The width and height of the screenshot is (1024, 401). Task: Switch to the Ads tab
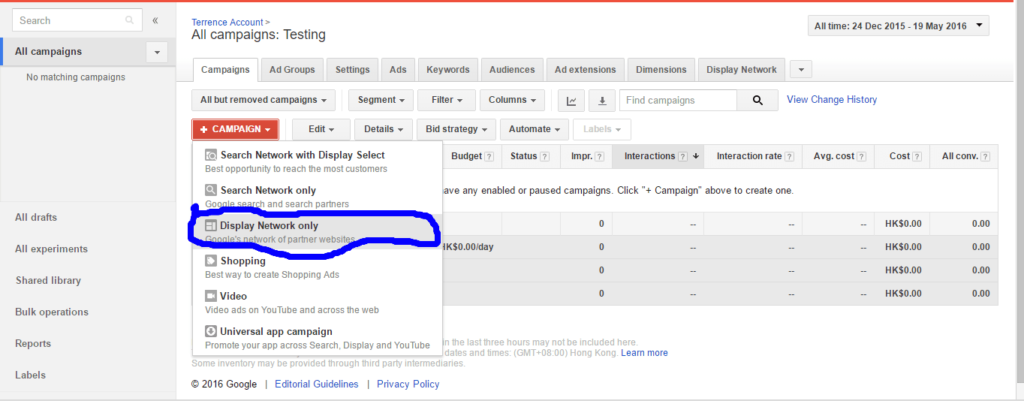pyautogui.click(x=398, y=70)
